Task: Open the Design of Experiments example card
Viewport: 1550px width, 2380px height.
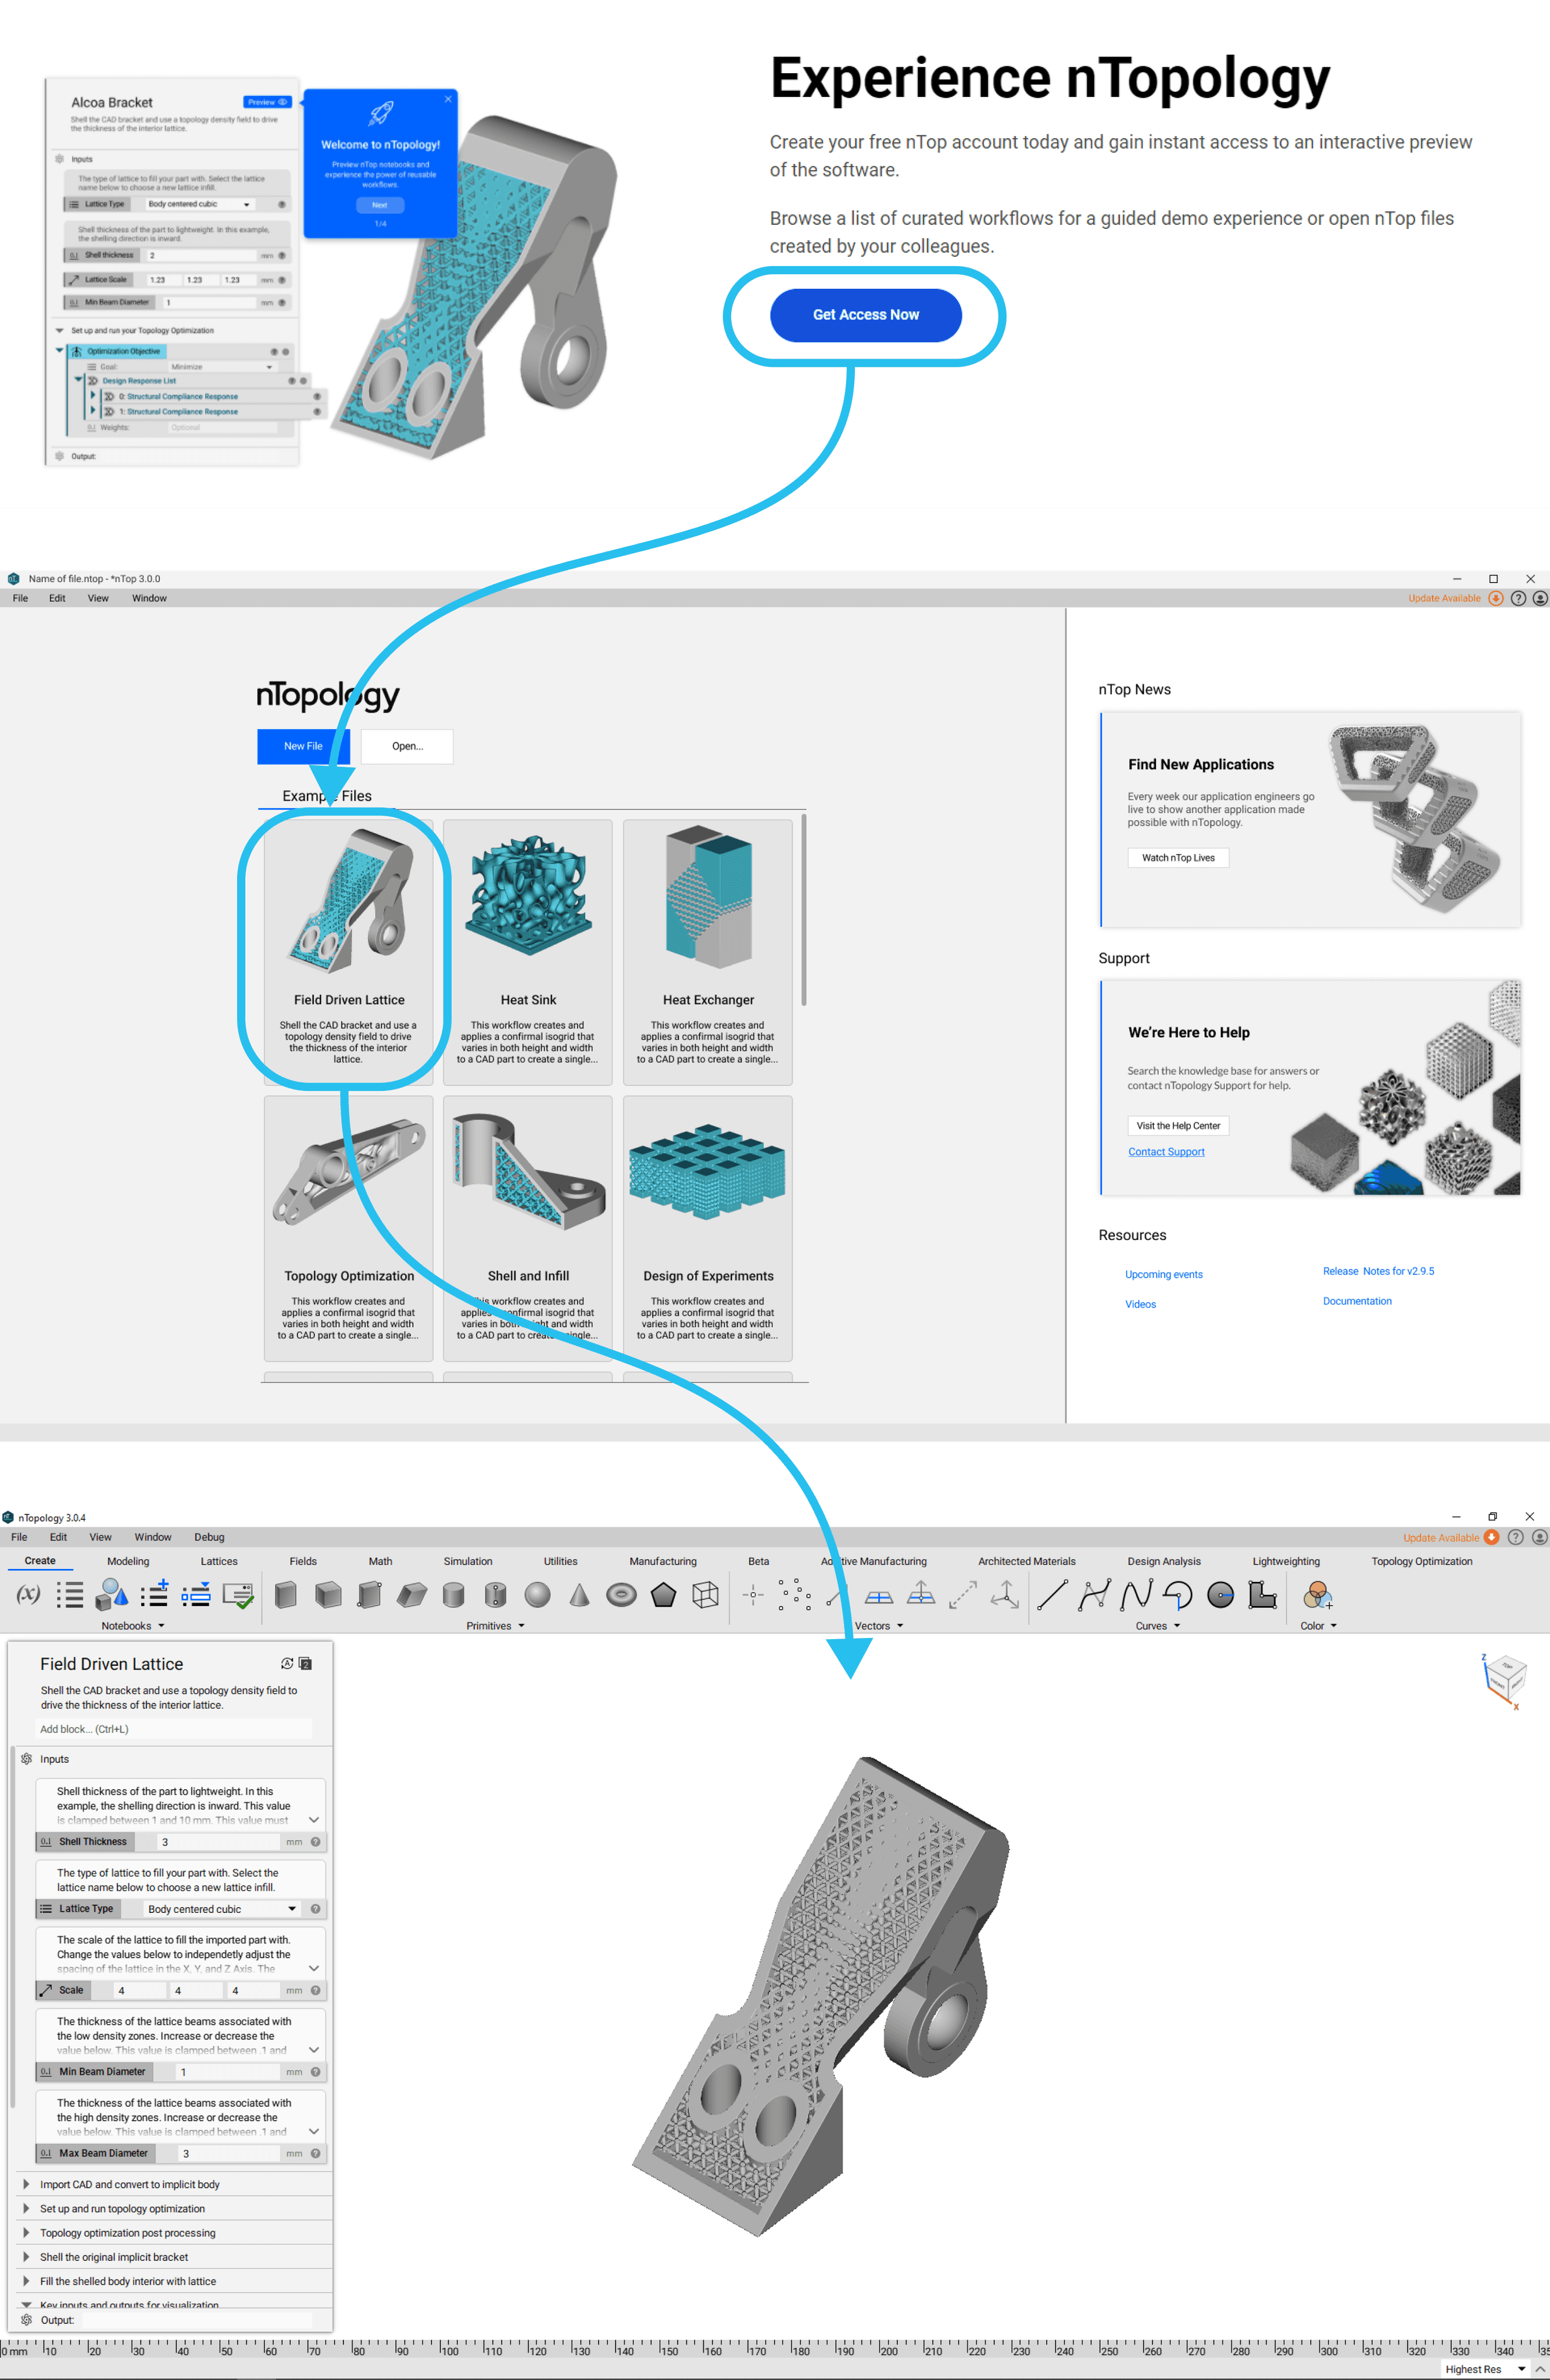Action: click(x=708, y=1228)
